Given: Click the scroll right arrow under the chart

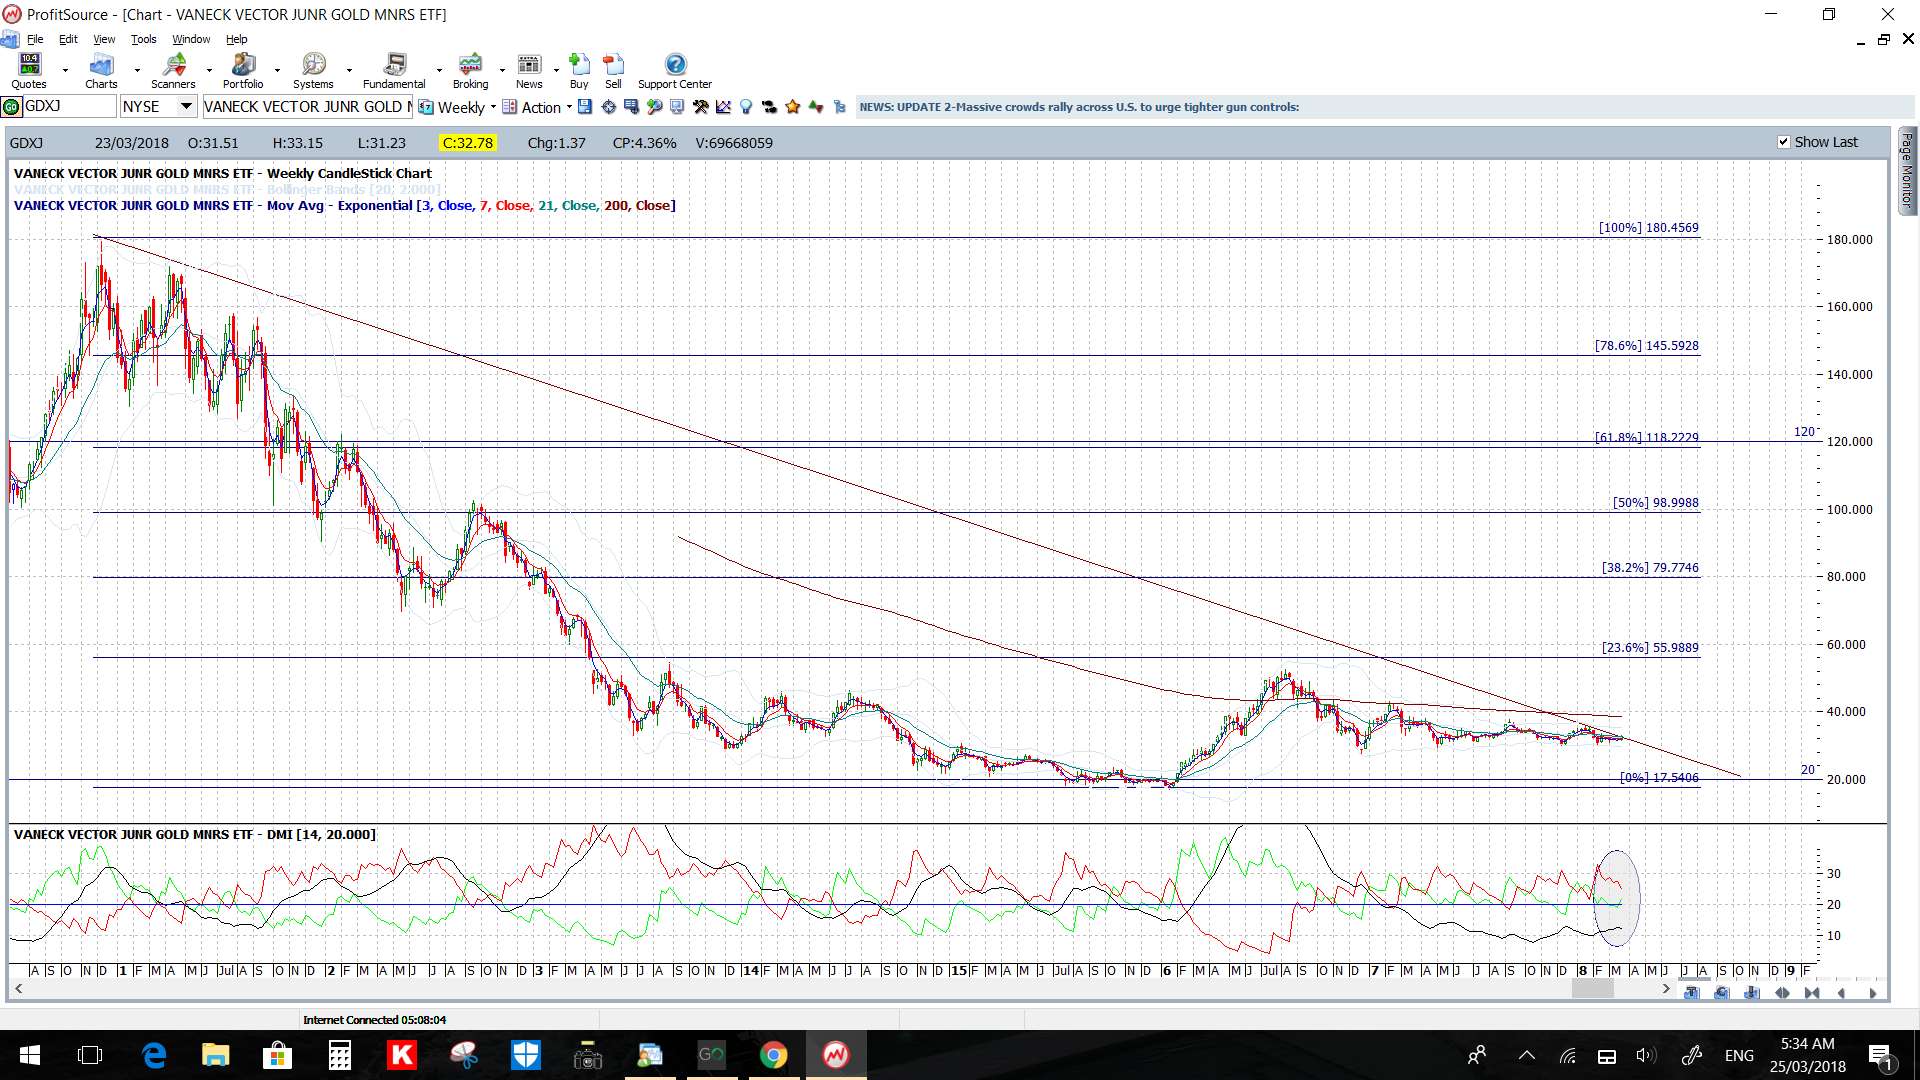Looking at the screenshot, I should [1665, 988].
